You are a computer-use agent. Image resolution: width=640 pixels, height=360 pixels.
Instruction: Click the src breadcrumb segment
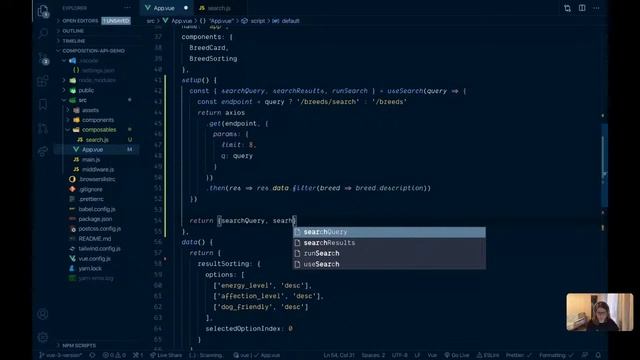click(x=151, y=21)
